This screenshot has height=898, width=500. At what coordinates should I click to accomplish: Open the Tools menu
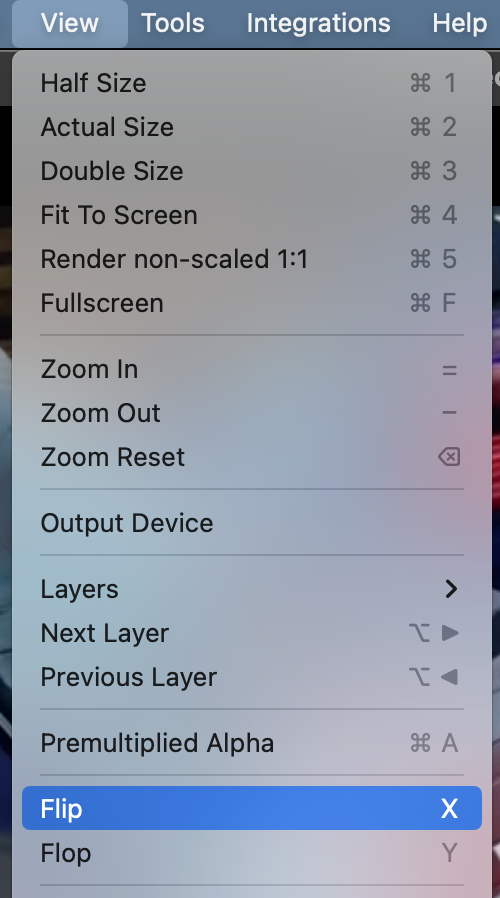coord(173,23)
